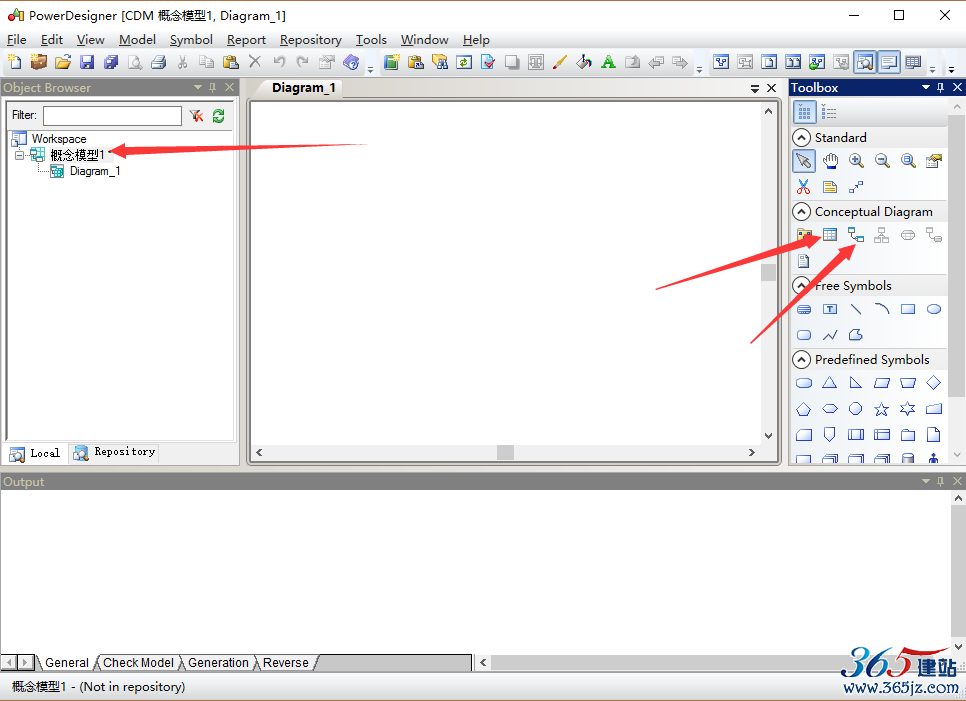Select the Zoom In tool in Toolbox
966x701 pixels.
856,161
